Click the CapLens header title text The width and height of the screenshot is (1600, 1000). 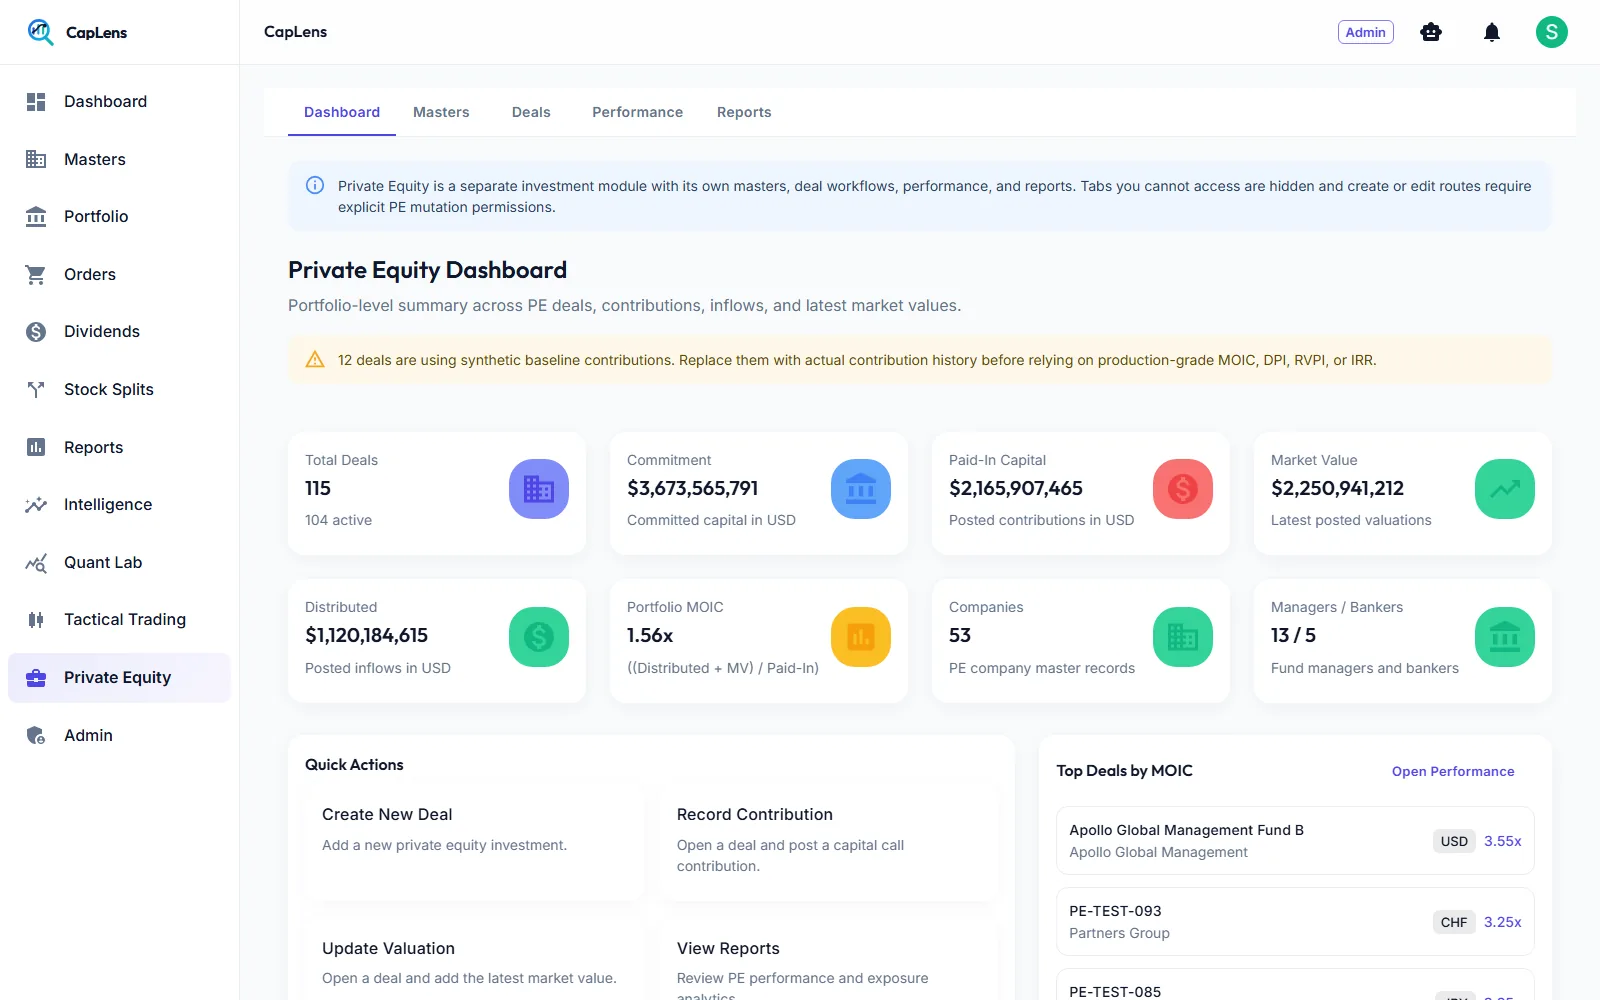point(295,32)
